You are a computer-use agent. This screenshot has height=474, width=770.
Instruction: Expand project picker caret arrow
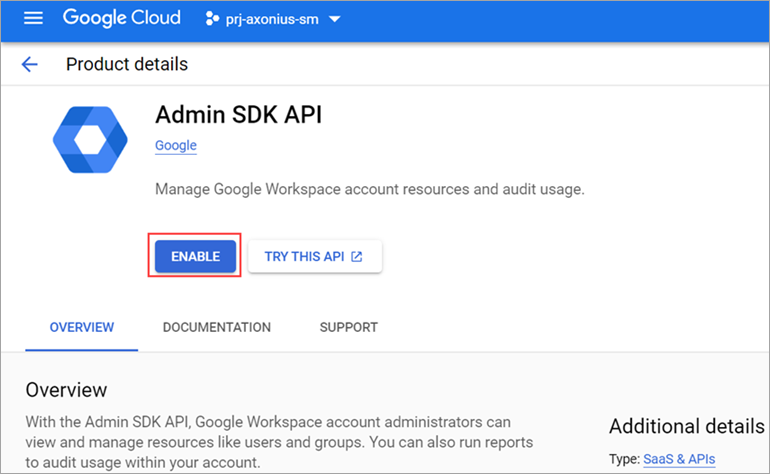click(x=334, y=19)
